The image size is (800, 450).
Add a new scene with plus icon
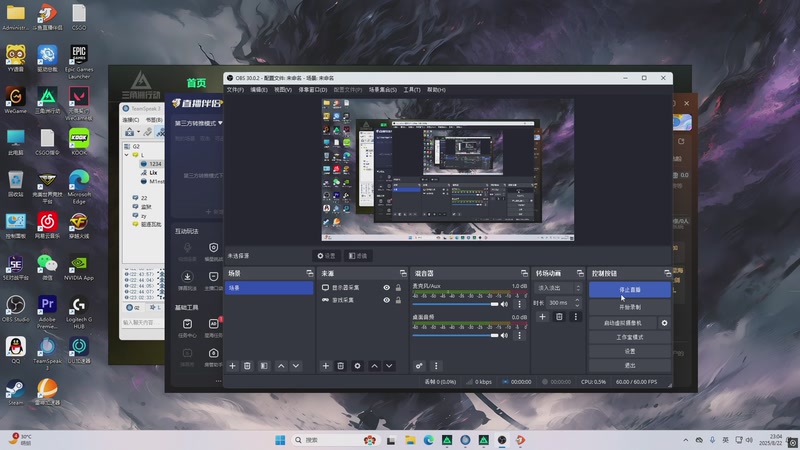click(x=233, y=366)
